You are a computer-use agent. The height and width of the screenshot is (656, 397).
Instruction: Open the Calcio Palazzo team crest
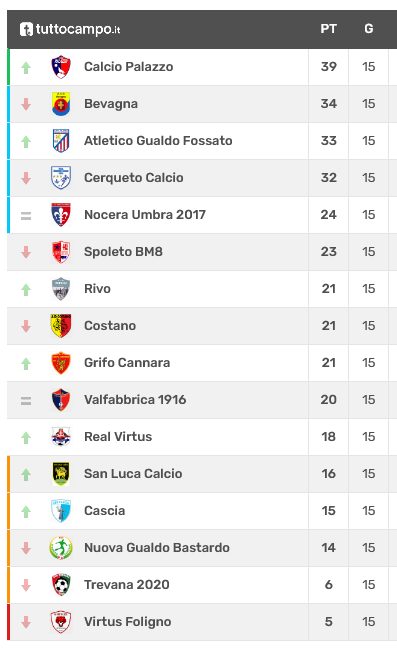click(61, 67)
